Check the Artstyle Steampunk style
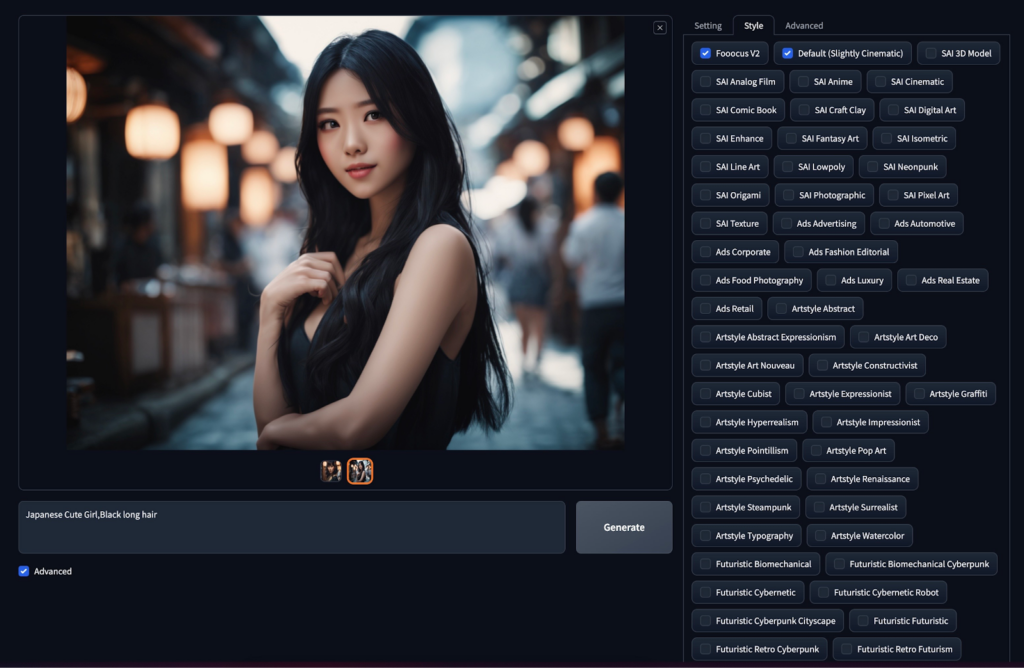 (706, 508)
